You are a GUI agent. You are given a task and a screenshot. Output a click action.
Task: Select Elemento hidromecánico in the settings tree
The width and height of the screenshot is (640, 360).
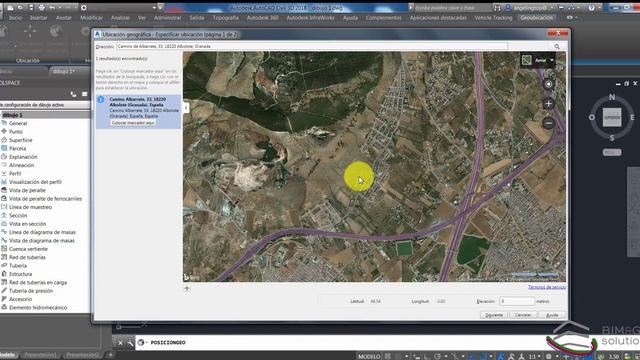(x=38, y=308)
